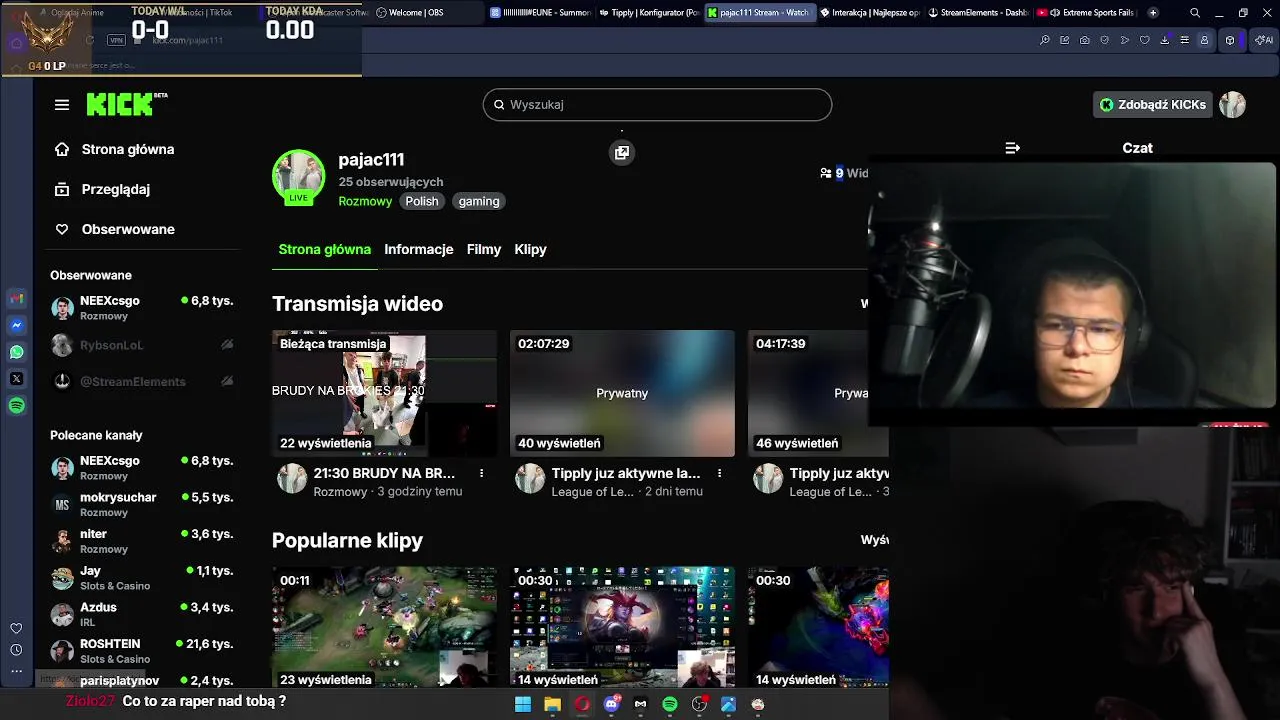
Task: Open ROSHTEIN recommended channel
Action: pyautogui.click(x=143, y=651)
